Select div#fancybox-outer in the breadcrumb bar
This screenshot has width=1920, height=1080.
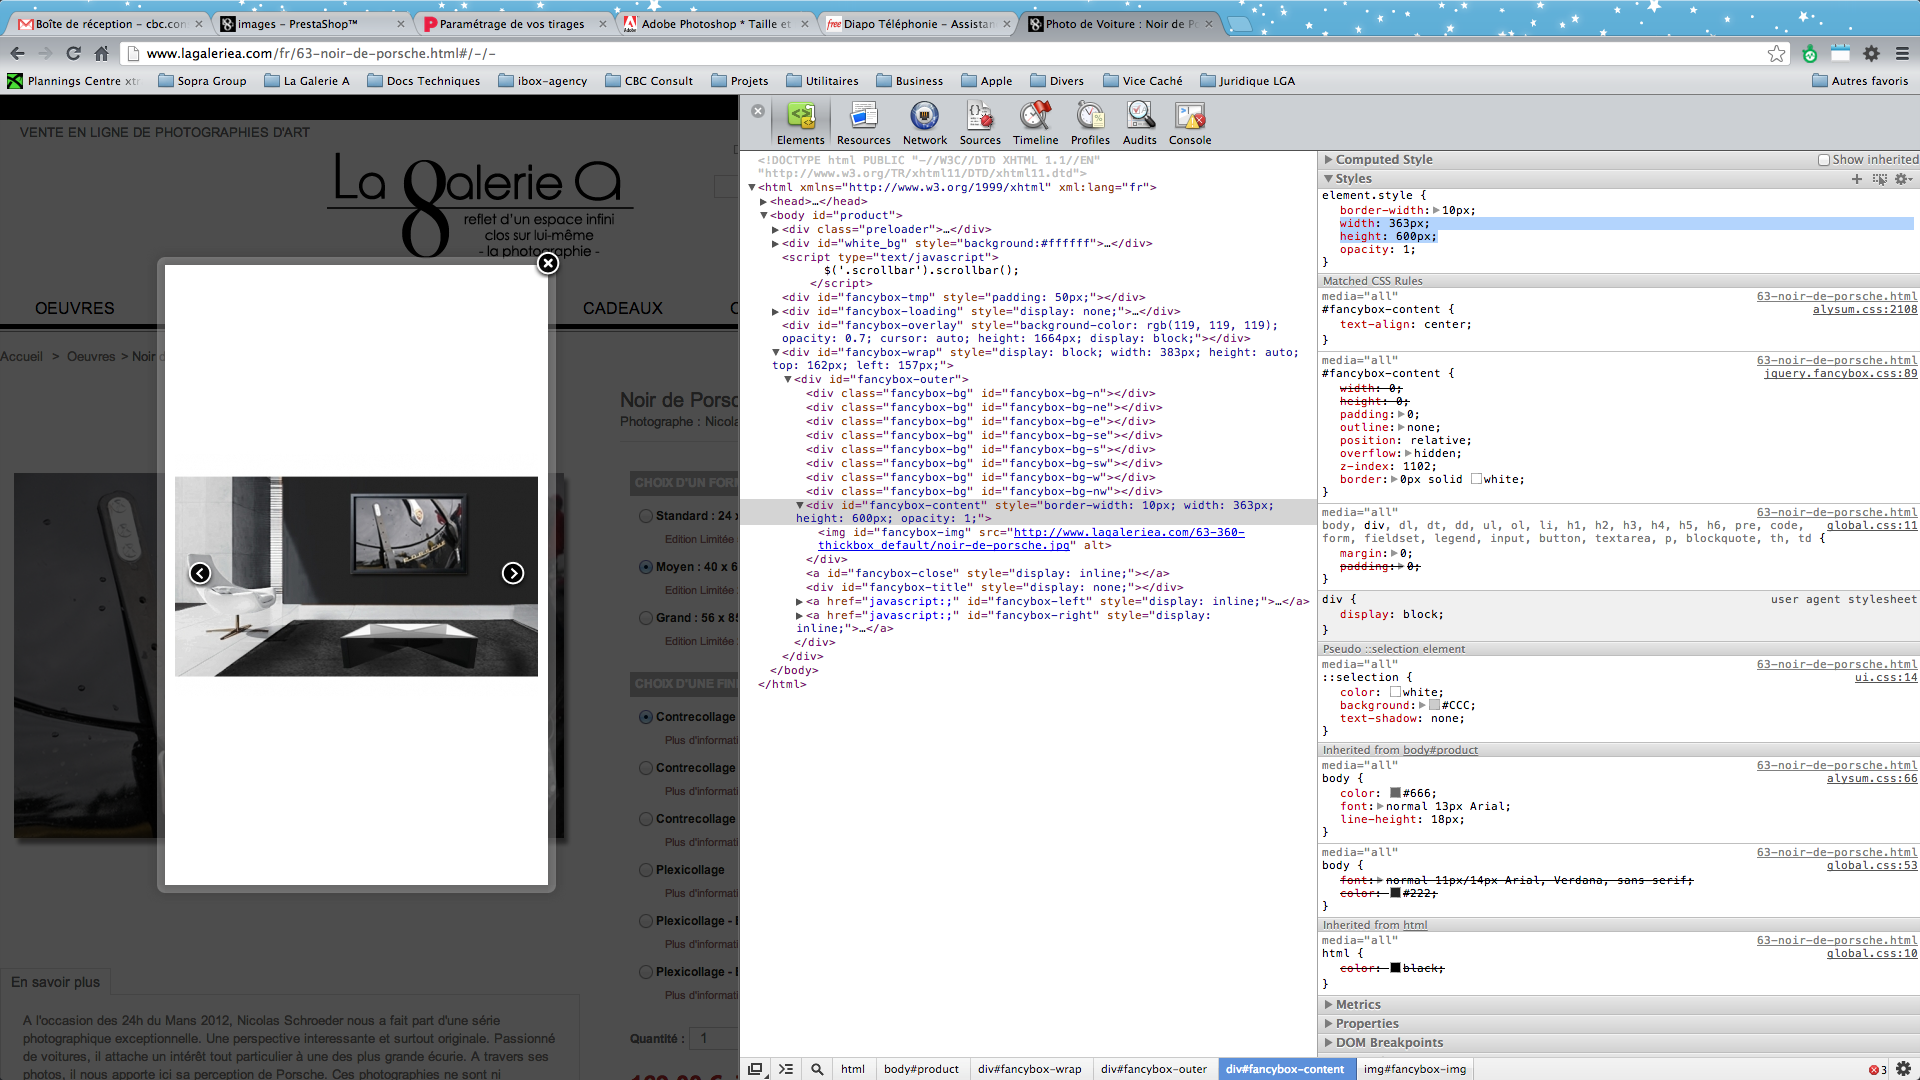tap(1153, 1069)
